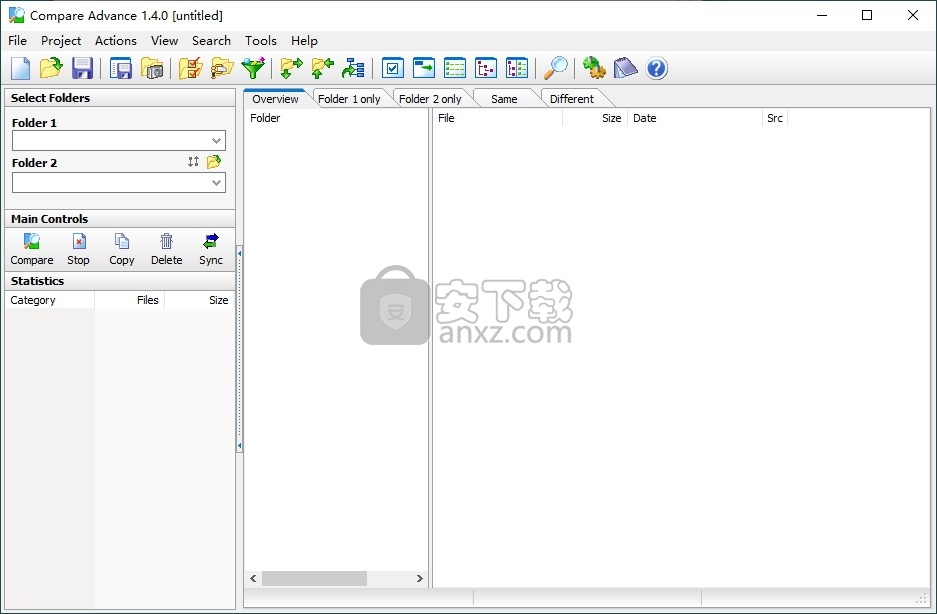Collapse the left panel with upper splitter arrow

(x=240, y=253)
